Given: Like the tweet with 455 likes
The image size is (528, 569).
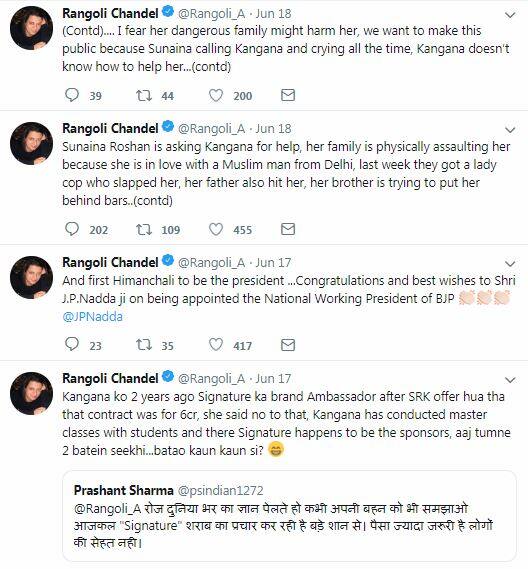Looking at the screenshot, I should 216,229.
